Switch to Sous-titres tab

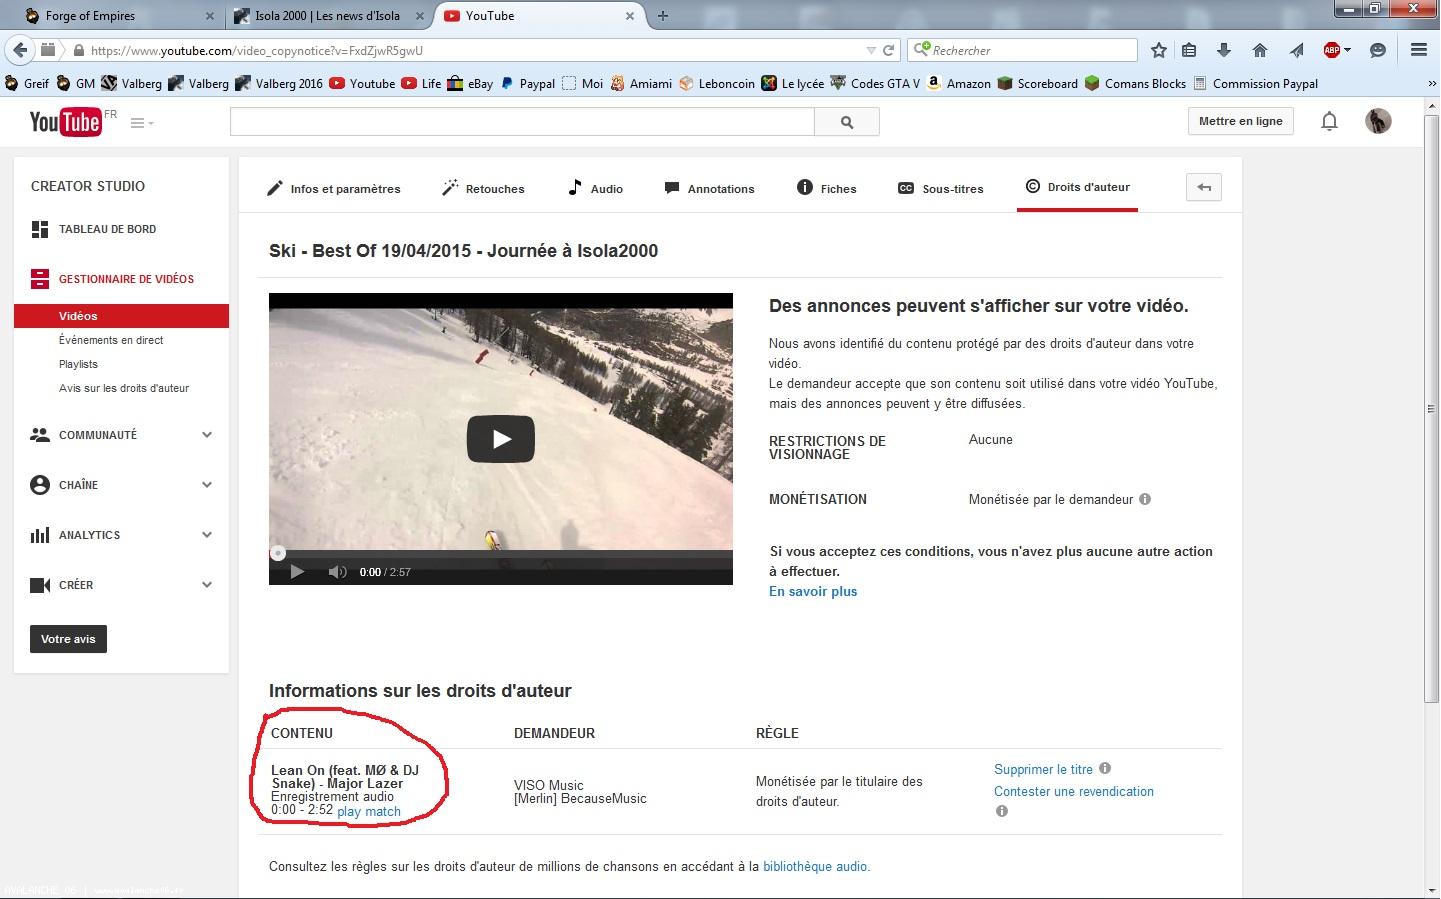[940, 188]
